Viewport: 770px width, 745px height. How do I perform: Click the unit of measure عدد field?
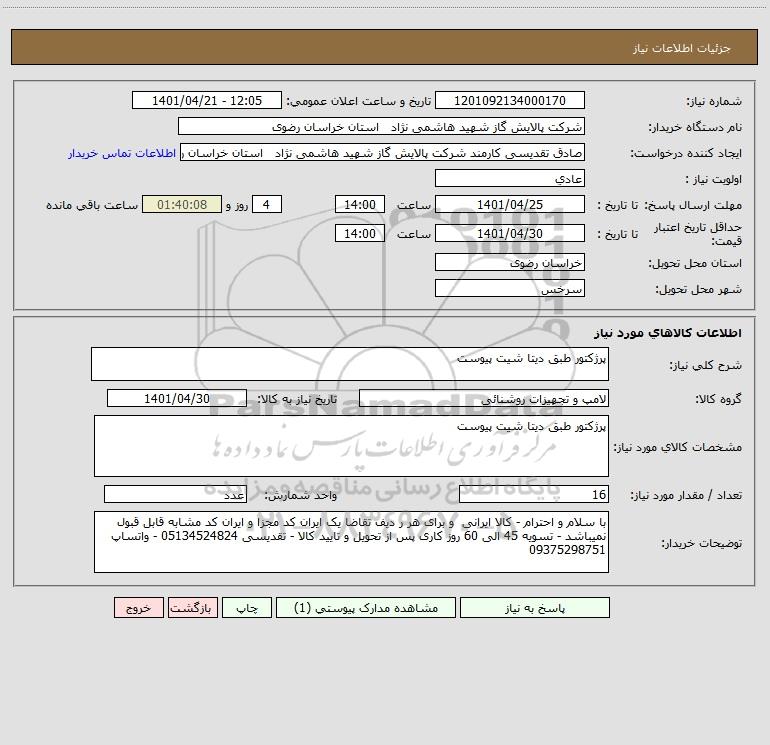[x=175, y=494]
